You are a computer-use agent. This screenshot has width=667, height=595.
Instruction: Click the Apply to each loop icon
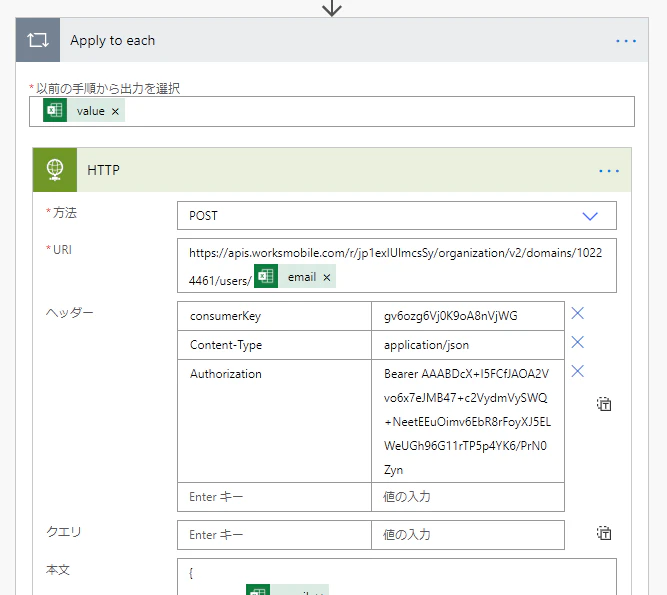click(38, 40)
